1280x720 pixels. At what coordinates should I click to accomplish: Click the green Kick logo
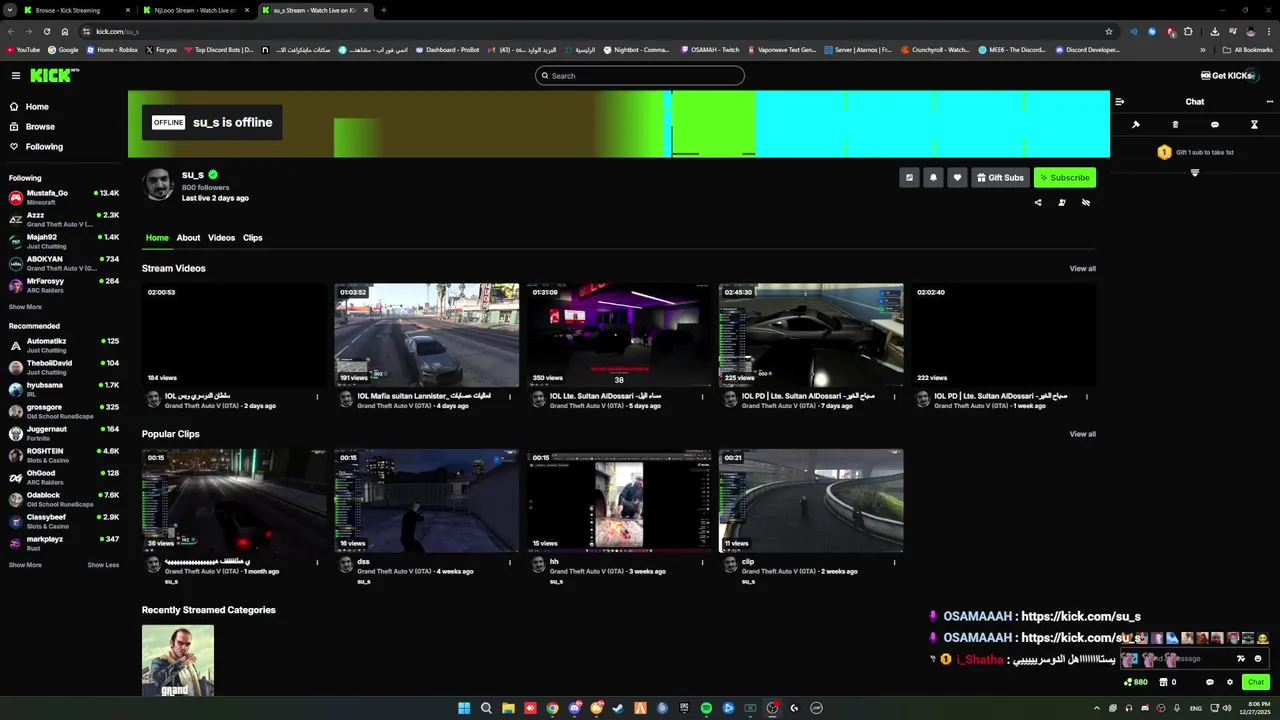pyautogui.click(x=54, y=76)
